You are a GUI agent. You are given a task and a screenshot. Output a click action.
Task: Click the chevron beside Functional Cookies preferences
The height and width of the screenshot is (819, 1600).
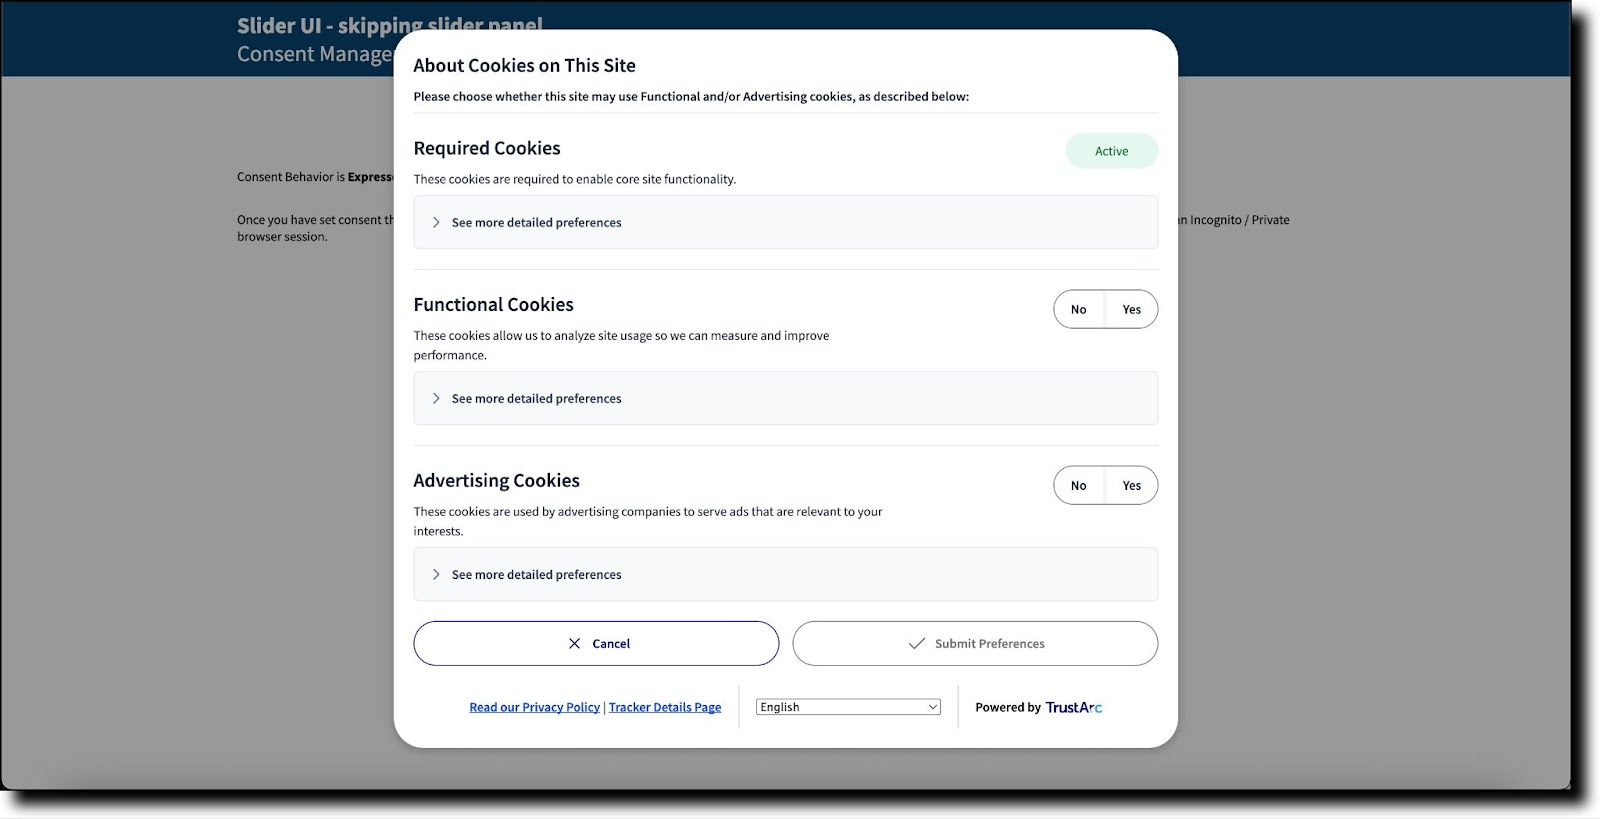[436, 398]
